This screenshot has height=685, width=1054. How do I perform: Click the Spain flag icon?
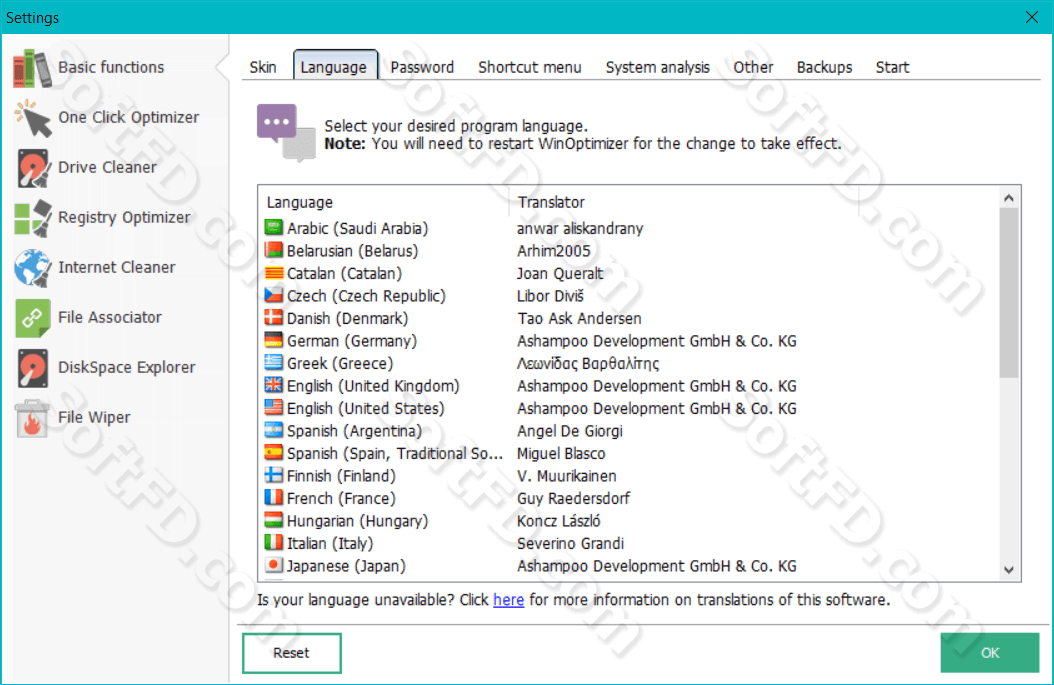pos(274,453)
